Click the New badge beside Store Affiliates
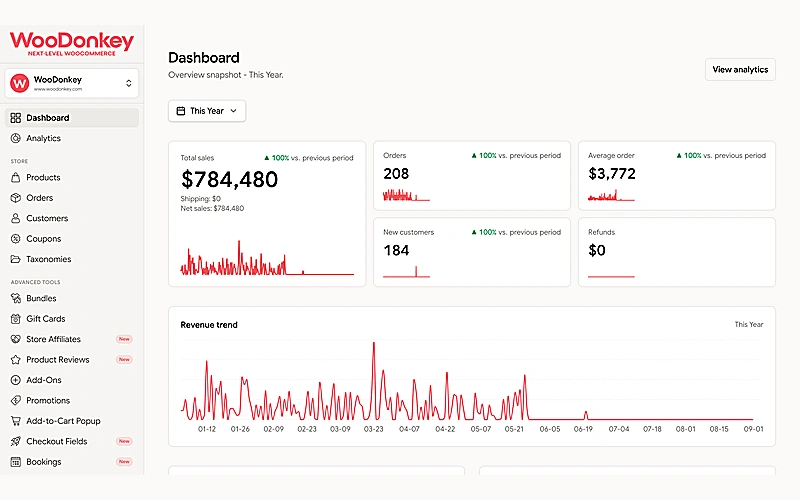 [x=124, y=339]
